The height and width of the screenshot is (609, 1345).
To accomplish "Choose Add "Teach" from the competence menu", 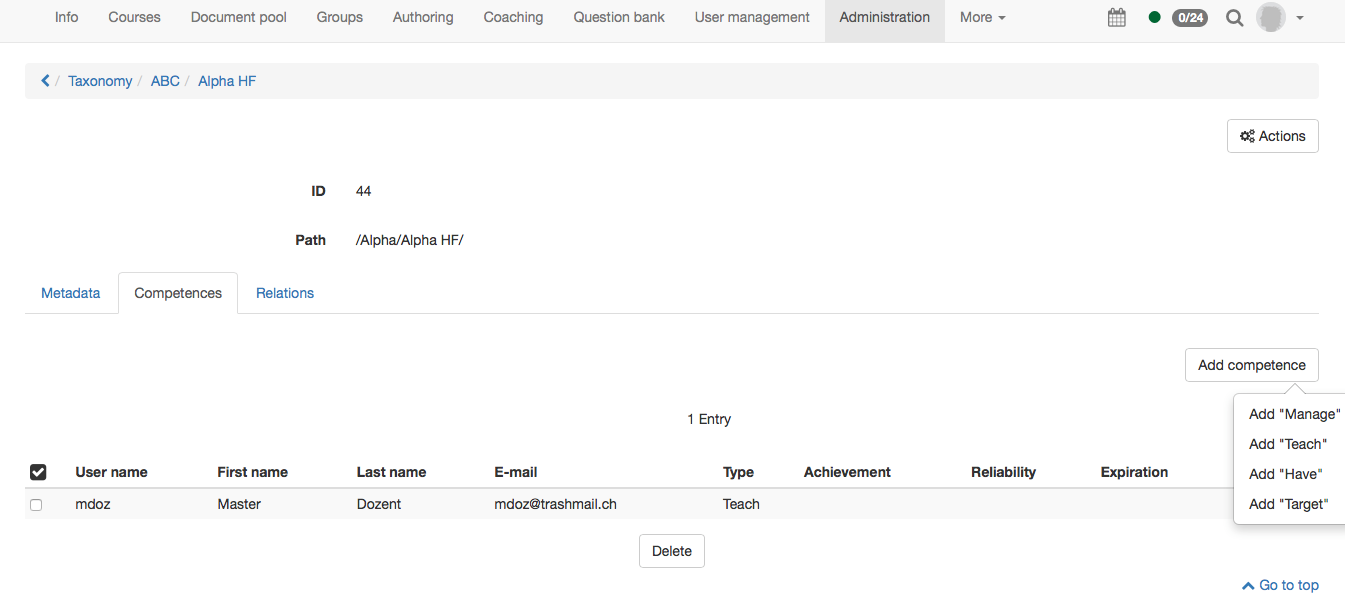I will 1287,443.
